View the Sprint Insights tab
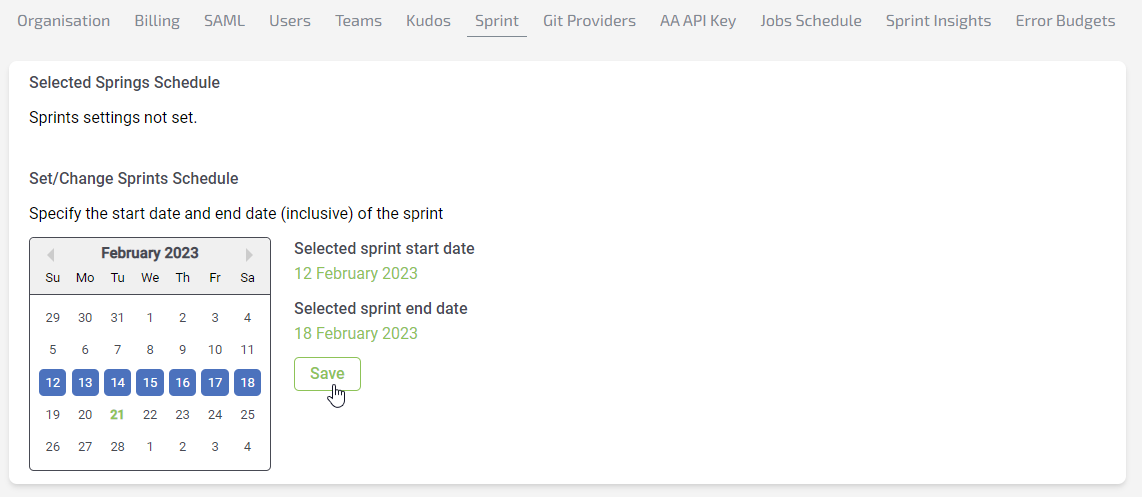 (x=938, y=21)
